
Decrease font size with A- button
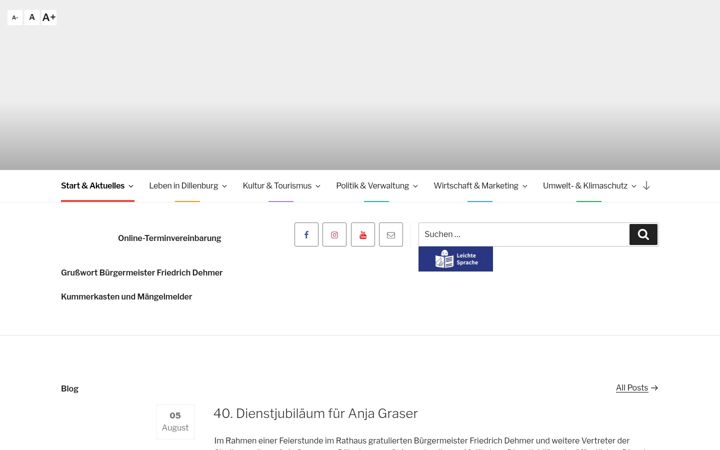pos(15,17)
